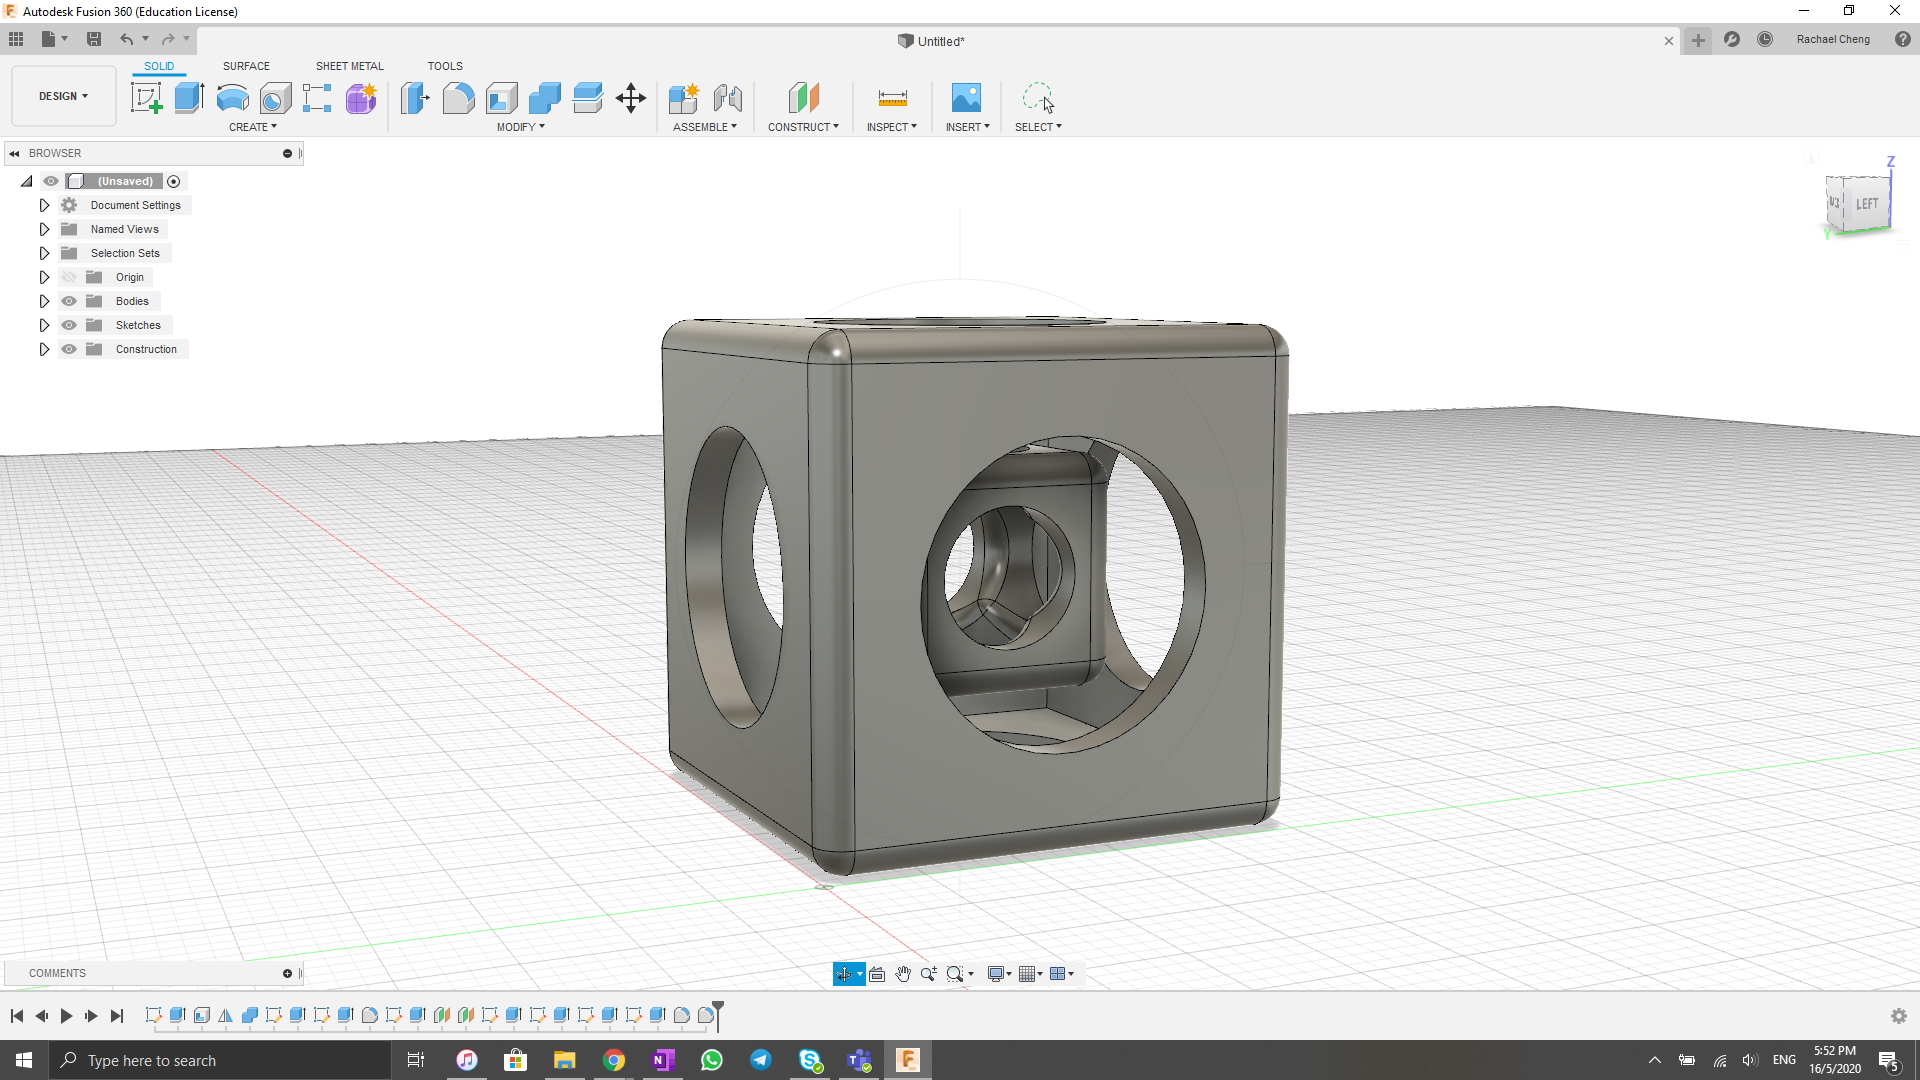Screen dimensions: 1920x1080
Task: Close the Untitled document tab
Action: [1668, 41]
